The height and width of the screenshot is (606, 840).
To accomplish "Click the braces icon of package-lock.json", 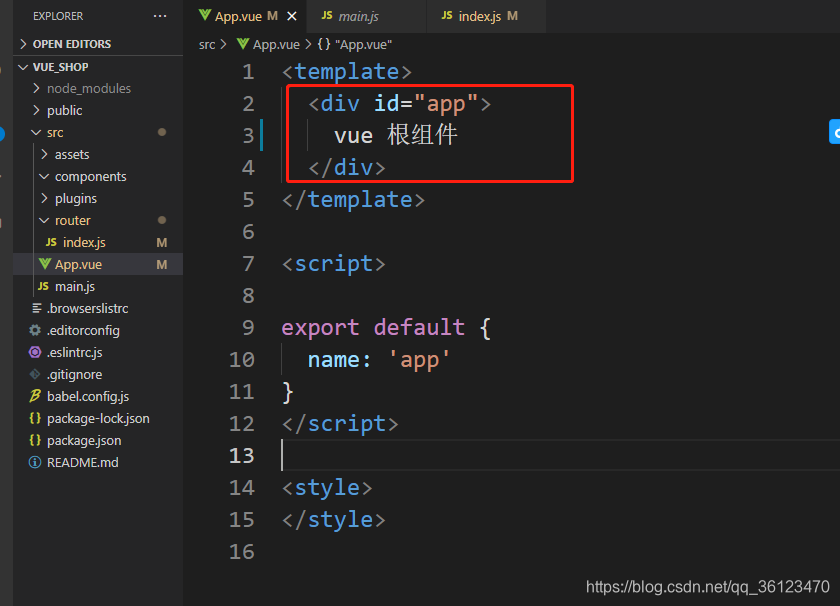I will pos(35,418).
